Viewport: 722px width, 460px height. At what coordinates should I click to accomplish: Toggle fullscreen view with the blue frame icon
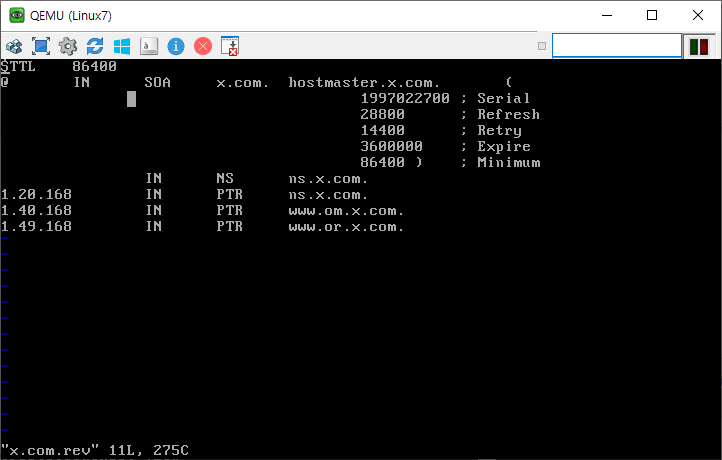click(41, 46)
